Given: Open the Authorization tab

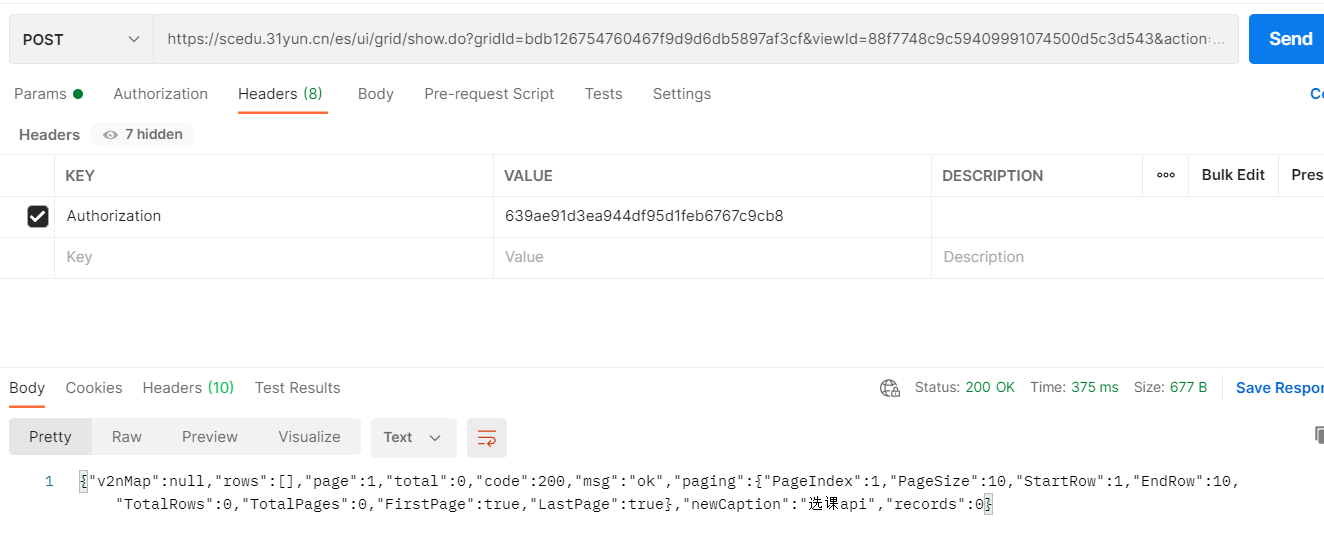Looking at the screenshot, I should (x=160, y=94).
